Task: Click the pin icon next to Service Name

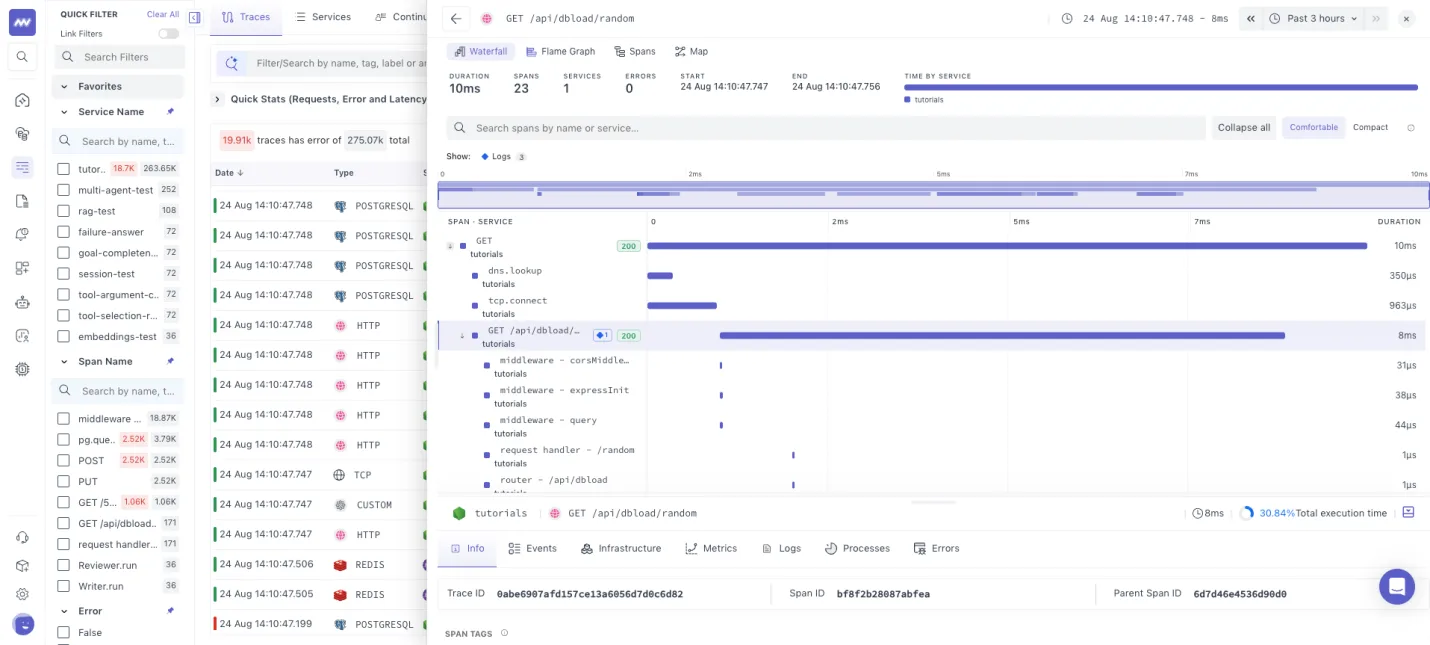Action: [x=170, y=111]
